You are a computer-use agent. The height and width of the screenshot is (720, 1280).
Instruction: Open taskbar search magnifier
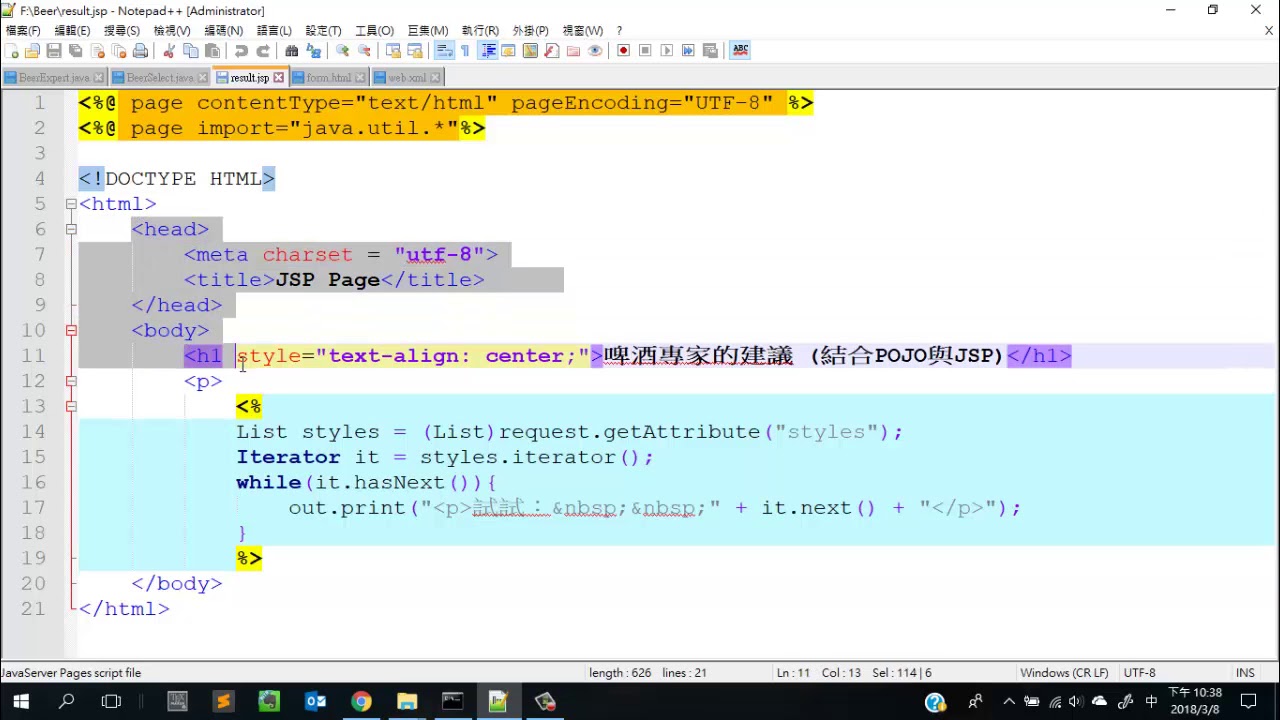pyautogui.click(x=67, y=701)
